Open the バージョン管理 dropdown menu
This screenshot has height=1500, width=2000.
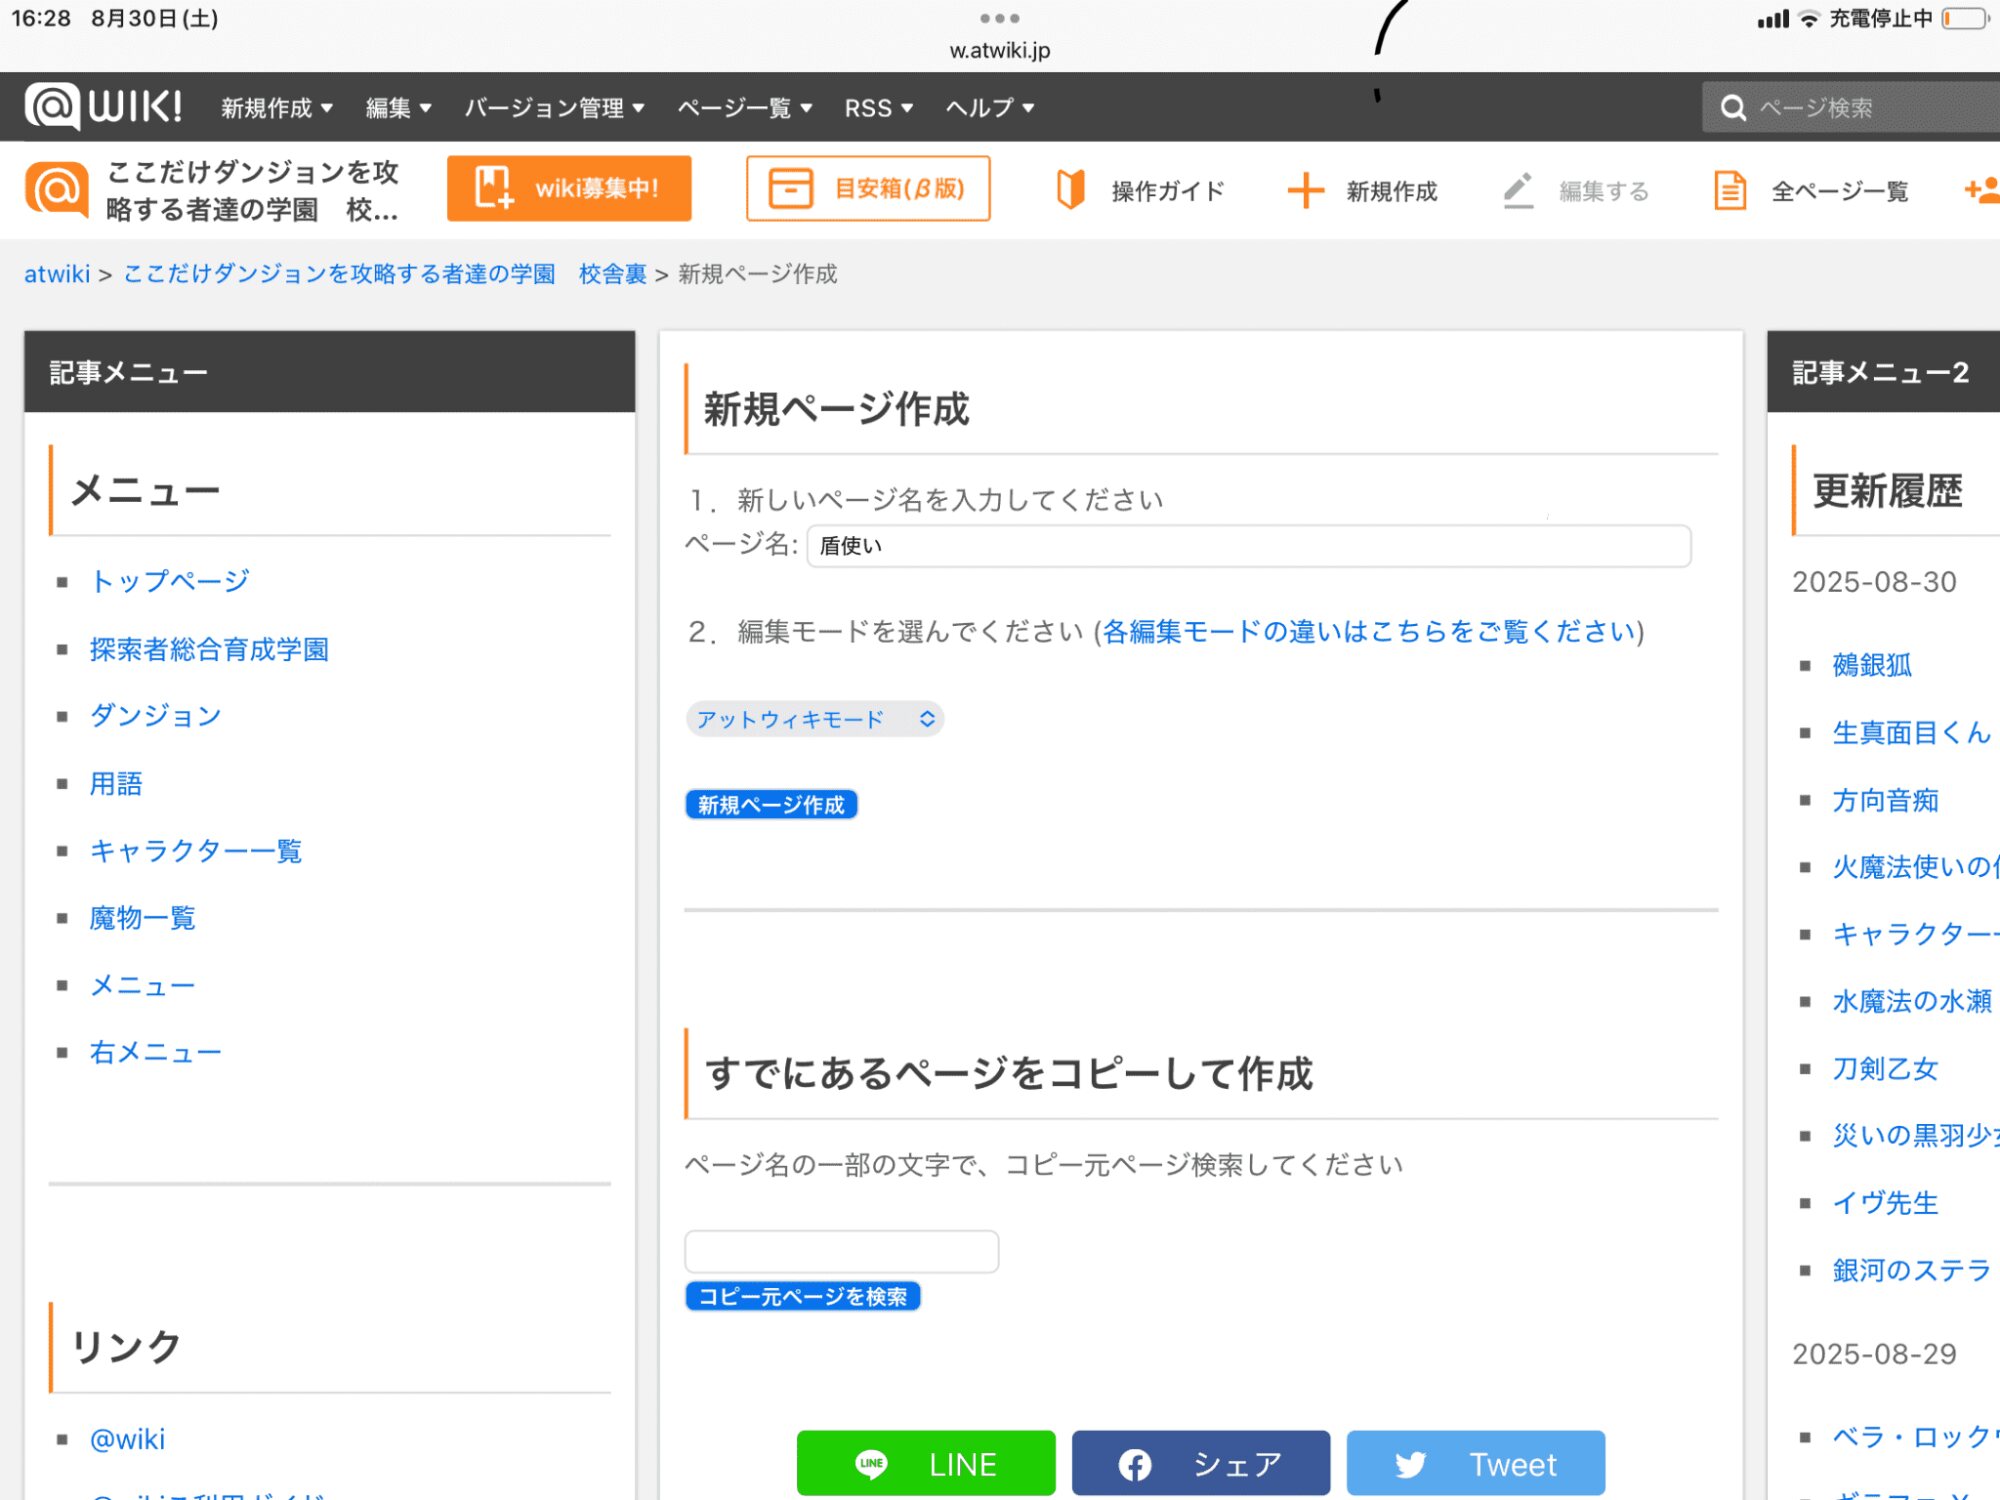click(x=554, y=108)
